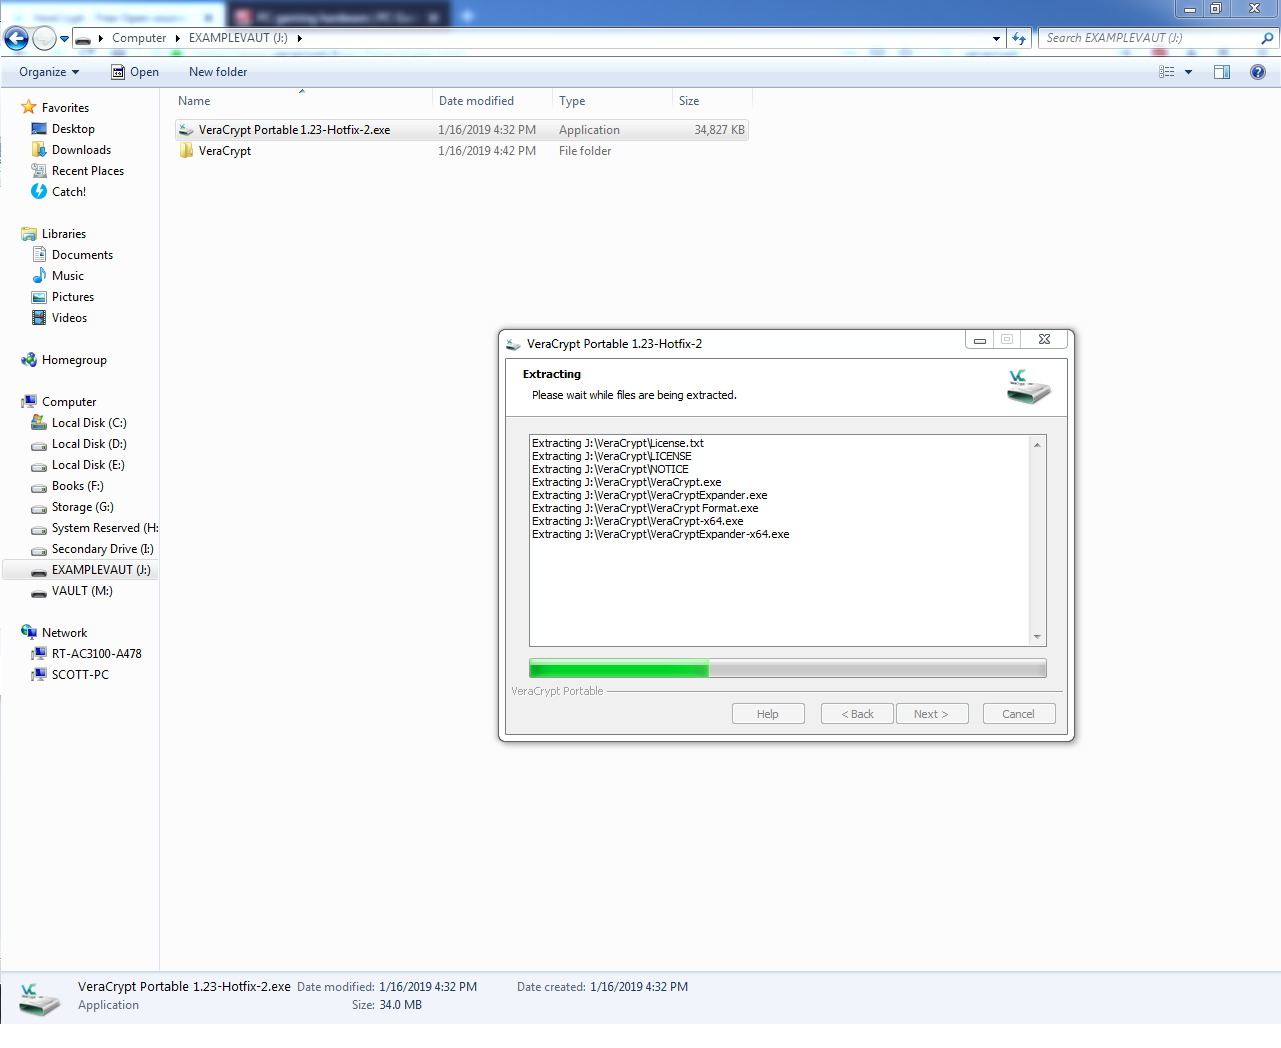Change the view with the views icon
1281x1048 pixels.
pos(1167,72)
